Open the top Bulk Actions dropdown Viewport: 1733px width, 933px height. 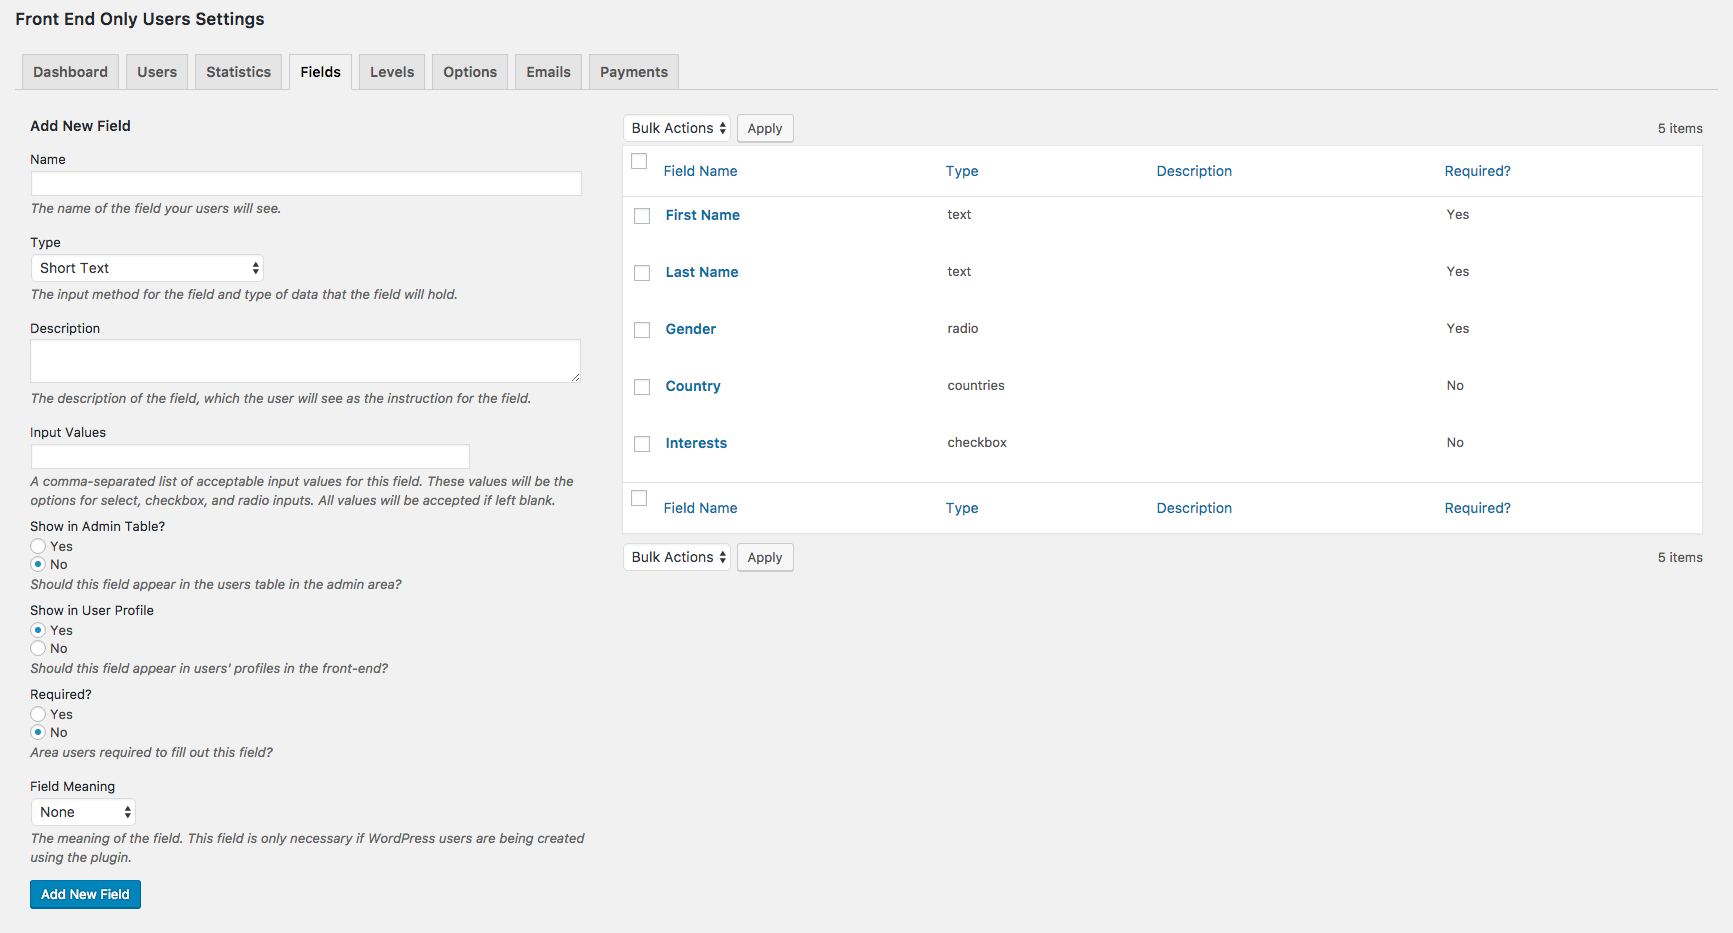pos(676,128)
